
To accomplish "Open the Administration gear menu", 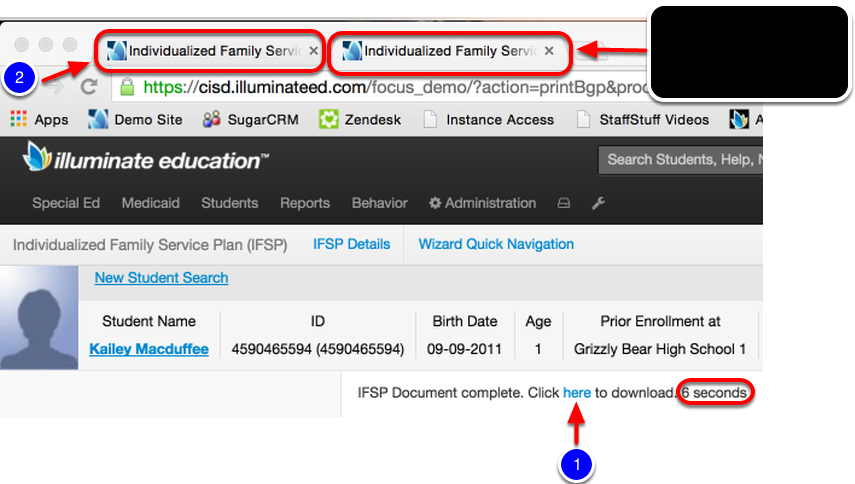I will point(483,203).
